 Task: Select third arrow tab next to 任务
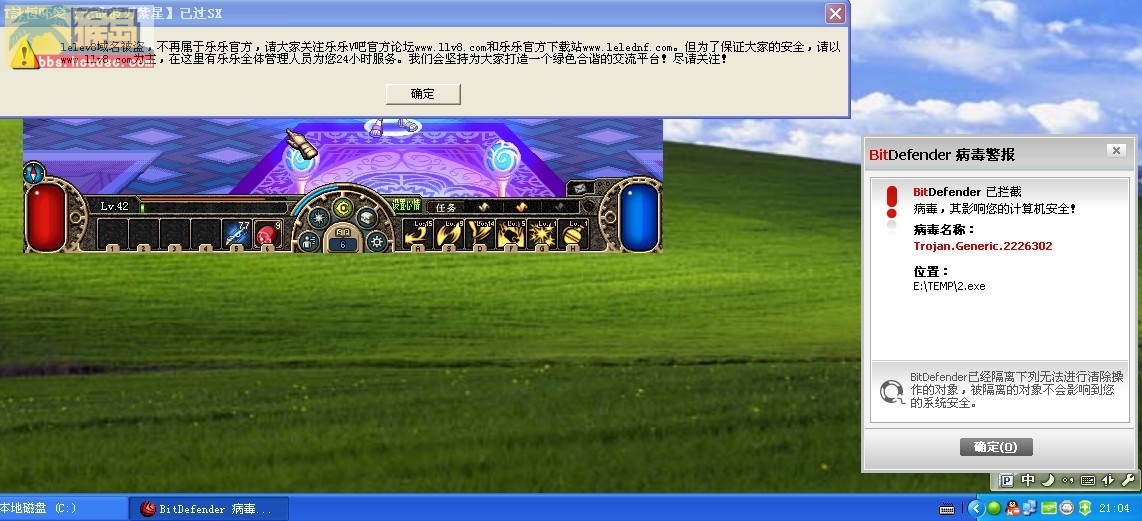pyautogui.click(x=559, y=207)
